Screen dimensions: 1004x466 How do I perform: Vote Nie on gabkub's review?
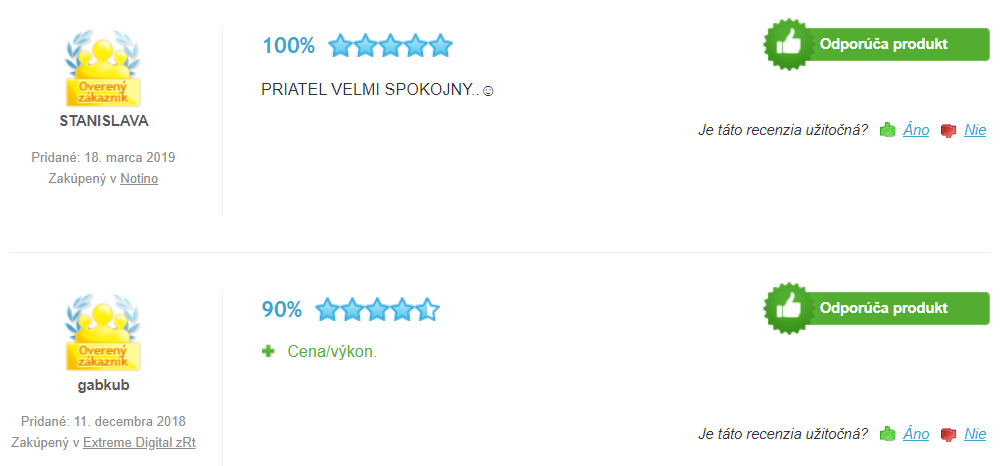(x=975, y=434)
